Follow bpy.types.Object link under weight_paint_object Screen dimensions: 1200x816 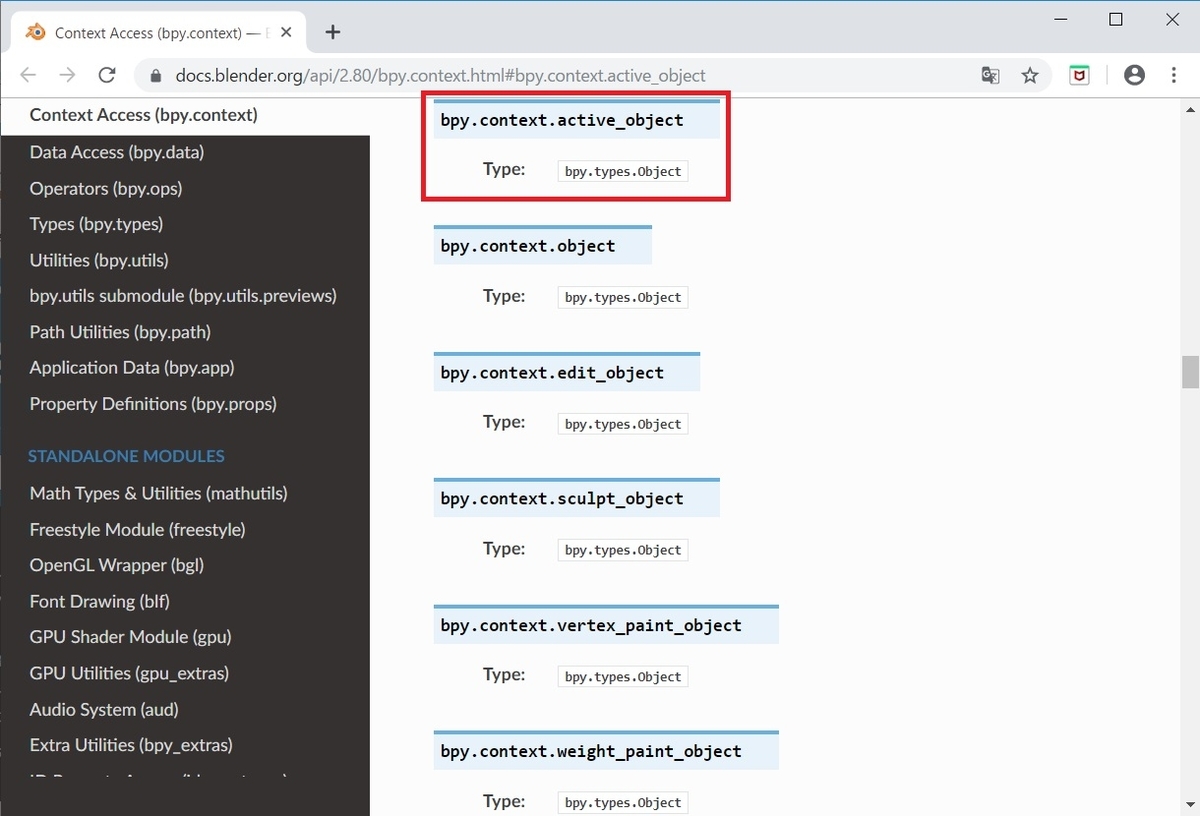pyautogui.click(x=623, y=802)
